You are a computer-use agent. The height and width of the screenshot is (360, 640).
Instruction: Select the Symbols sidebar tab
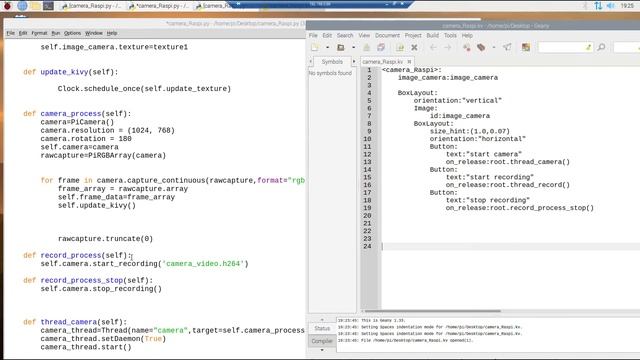pos(332,62)
